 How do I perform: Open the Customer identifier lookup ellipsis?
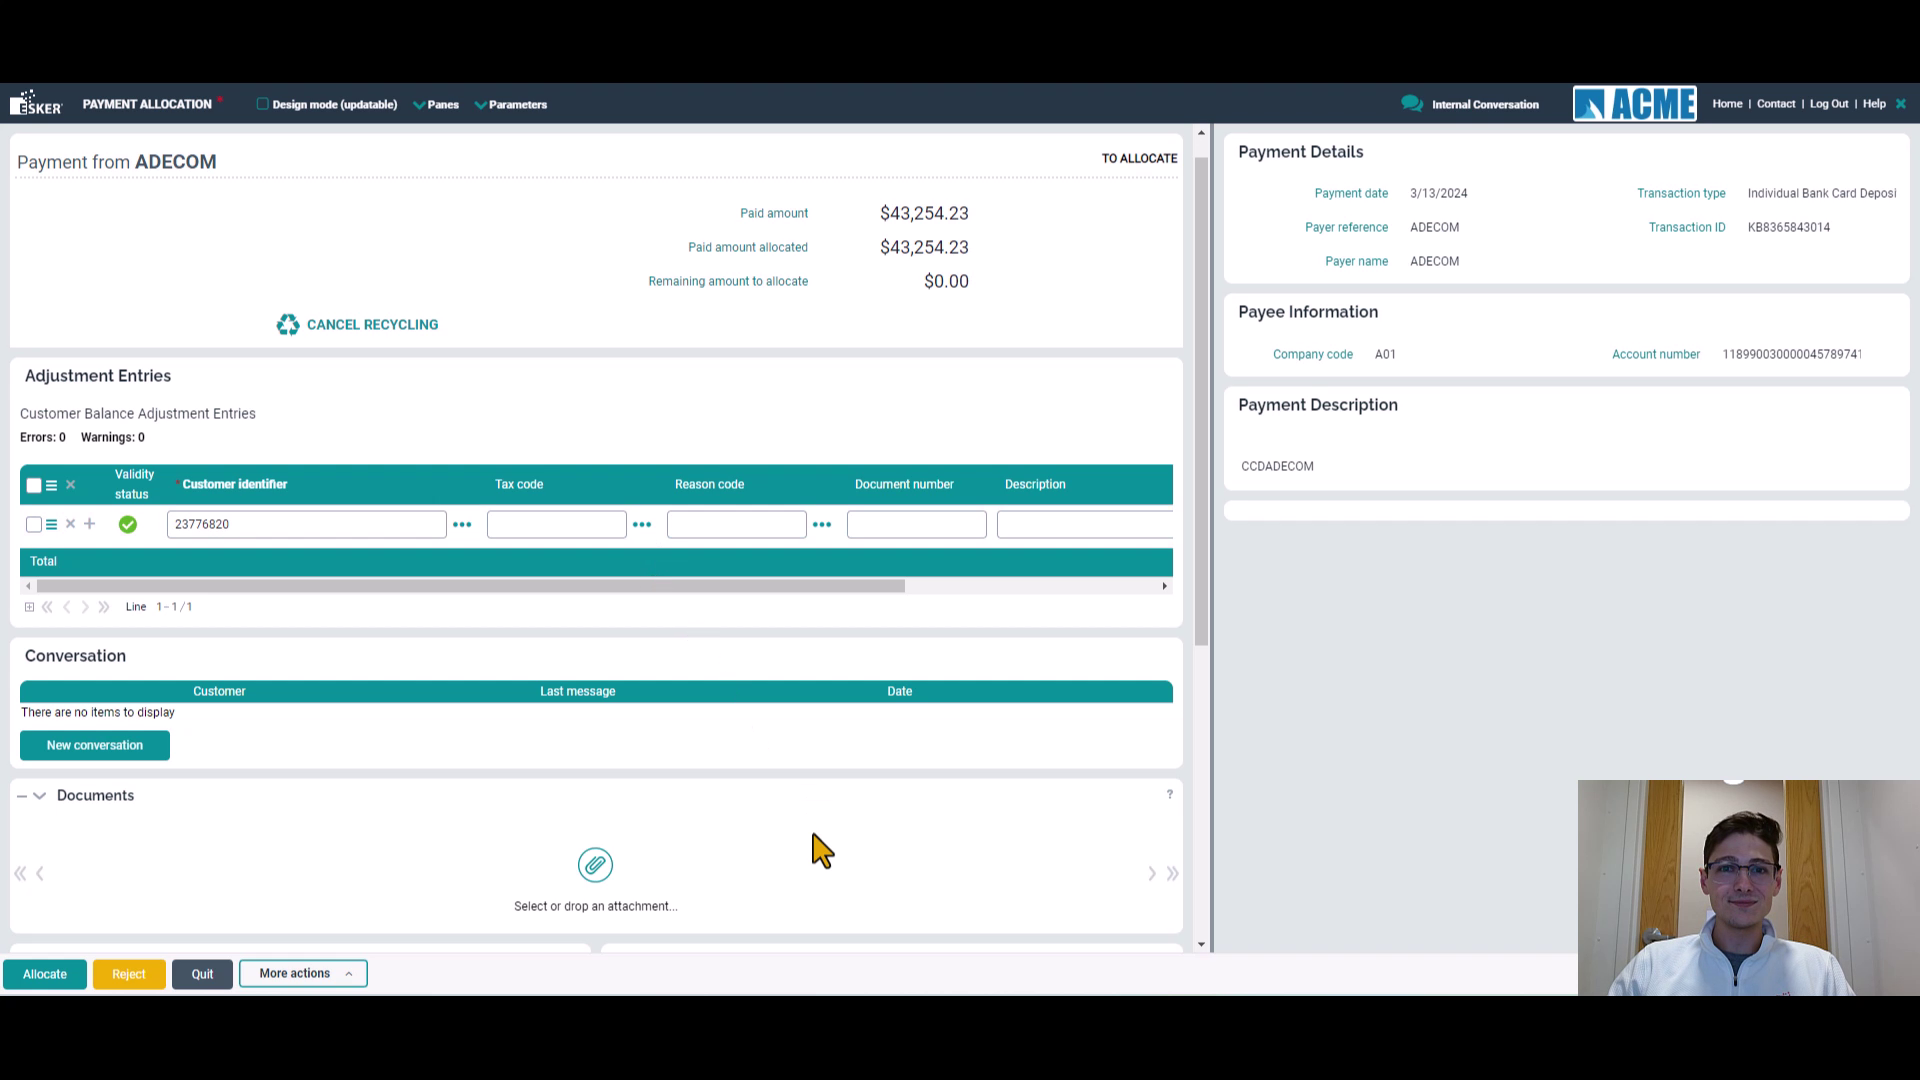pyautogui.click(x=461, y=524)
